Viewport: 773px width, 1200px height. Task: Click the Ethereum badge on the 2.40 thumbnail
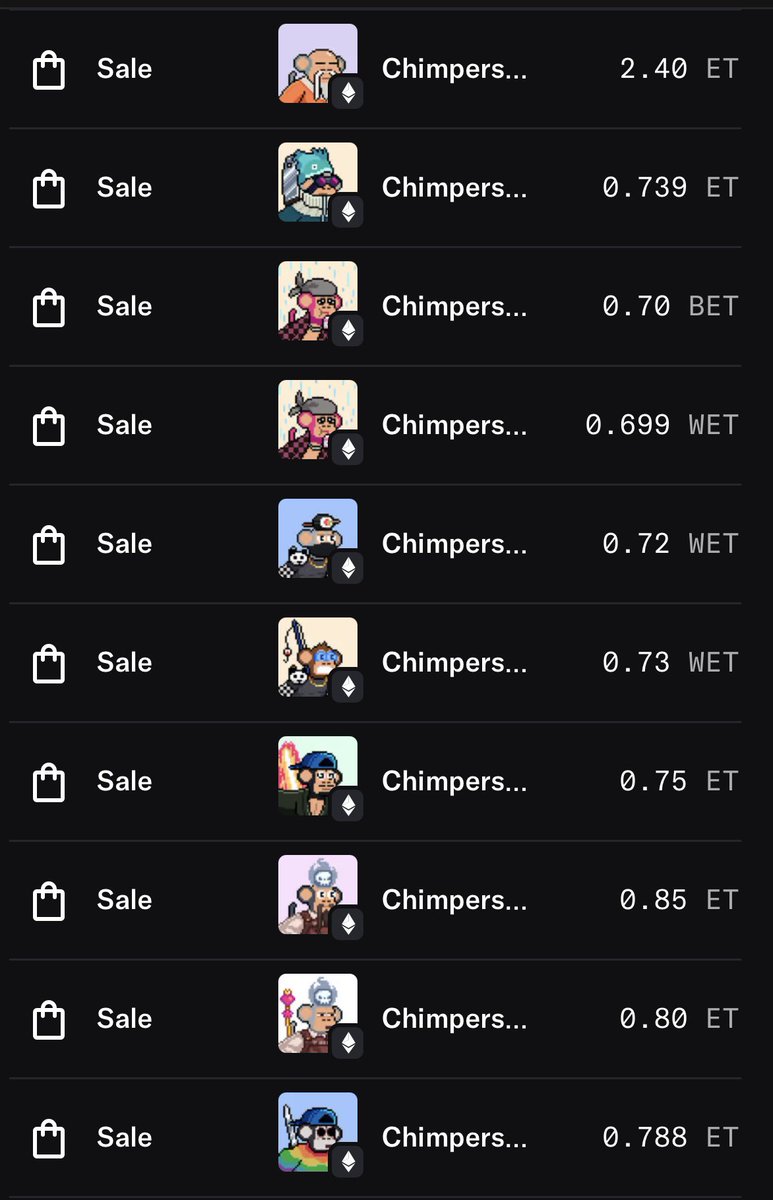pyautogui.click(x=348, y=93)
